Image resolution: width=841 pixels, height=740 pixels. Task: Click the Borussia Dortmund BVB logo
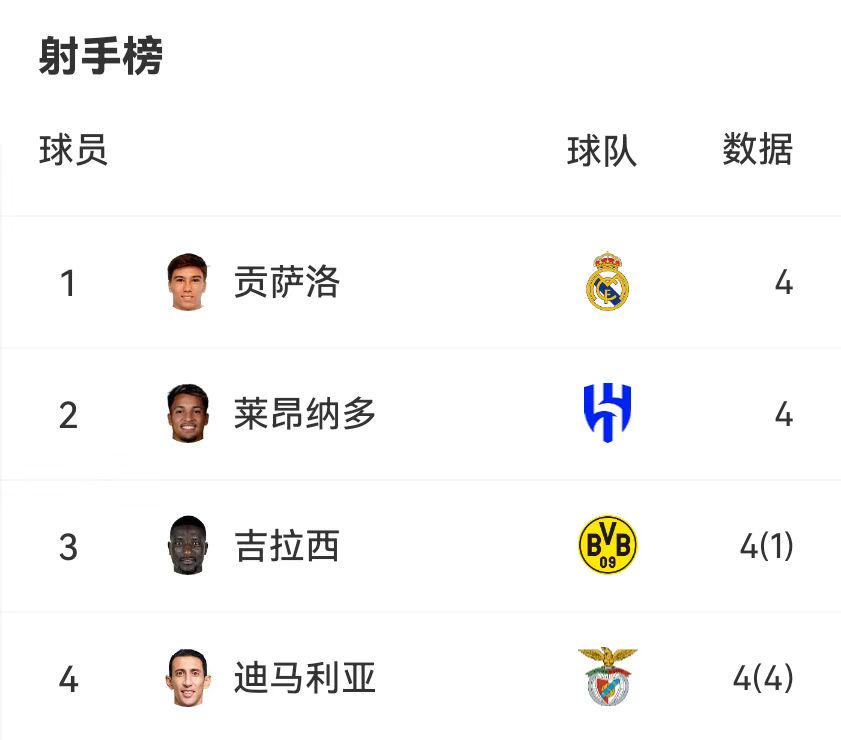coord(607,546)
